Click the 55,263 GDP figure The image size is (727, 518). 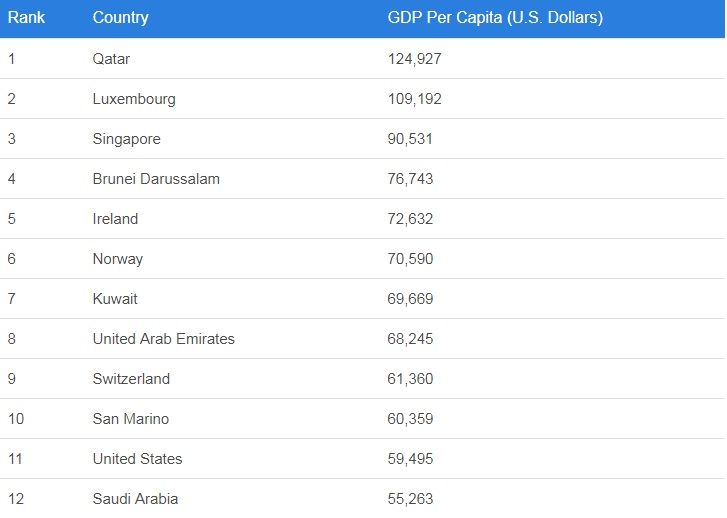(x=410, y=498)
